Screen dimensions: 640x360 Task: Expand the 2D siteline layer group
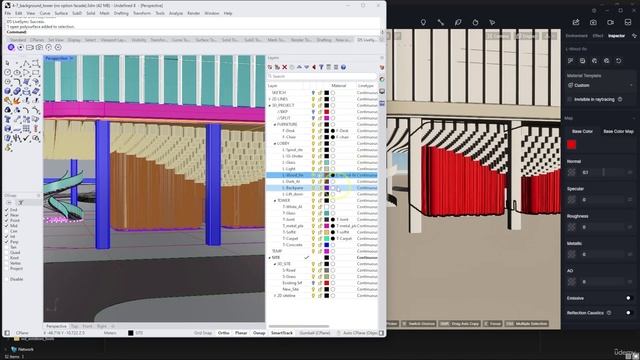[x=275, y=296]
